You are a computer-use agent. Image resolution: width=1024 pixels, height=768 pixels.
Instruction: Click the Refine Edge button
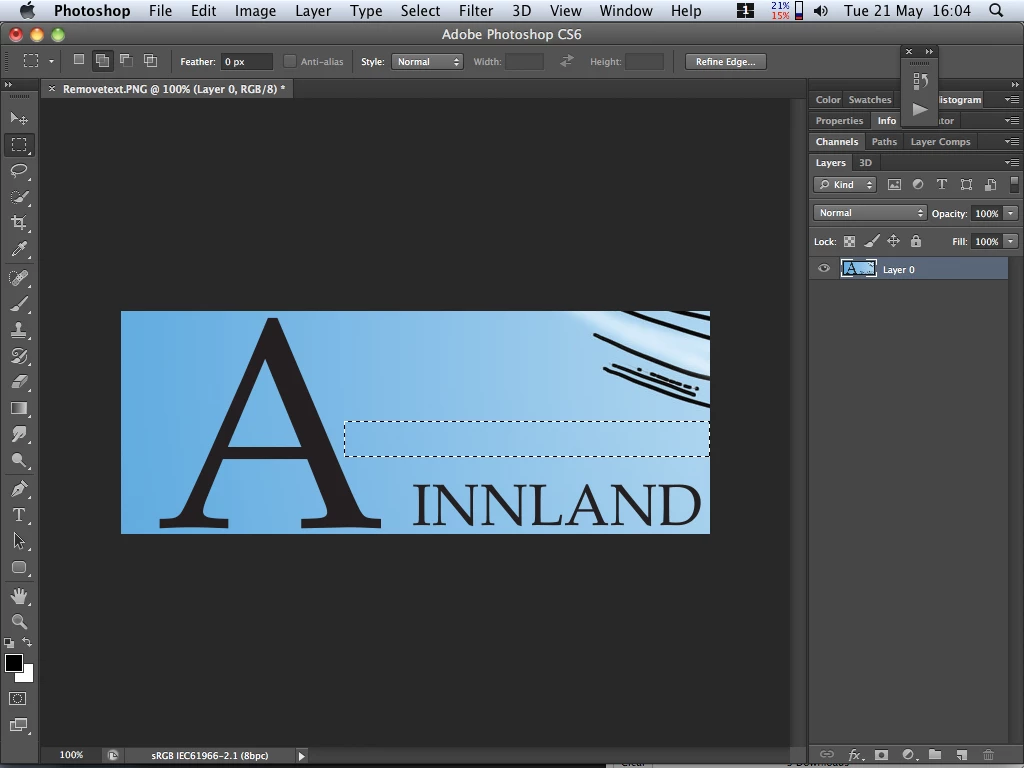tap(726, 61)
